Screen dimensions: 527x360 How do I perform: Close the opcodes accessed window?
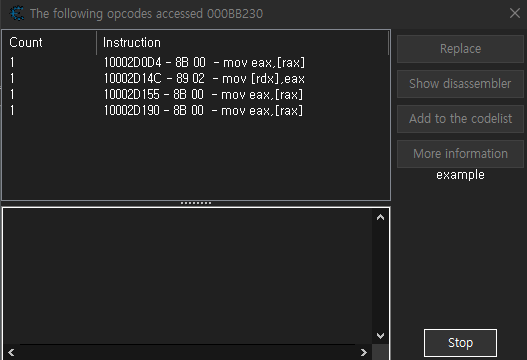coord(515,13)
